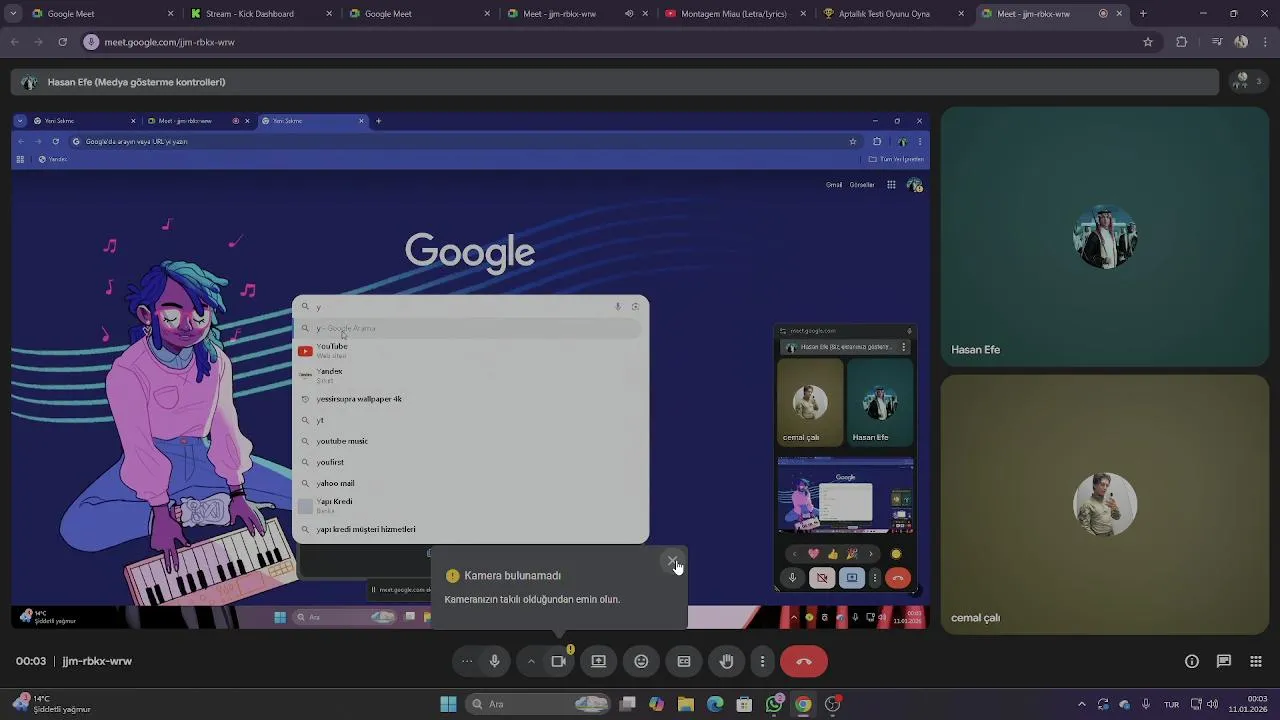Switch to the first Google Meet tab

coord(102,14)
